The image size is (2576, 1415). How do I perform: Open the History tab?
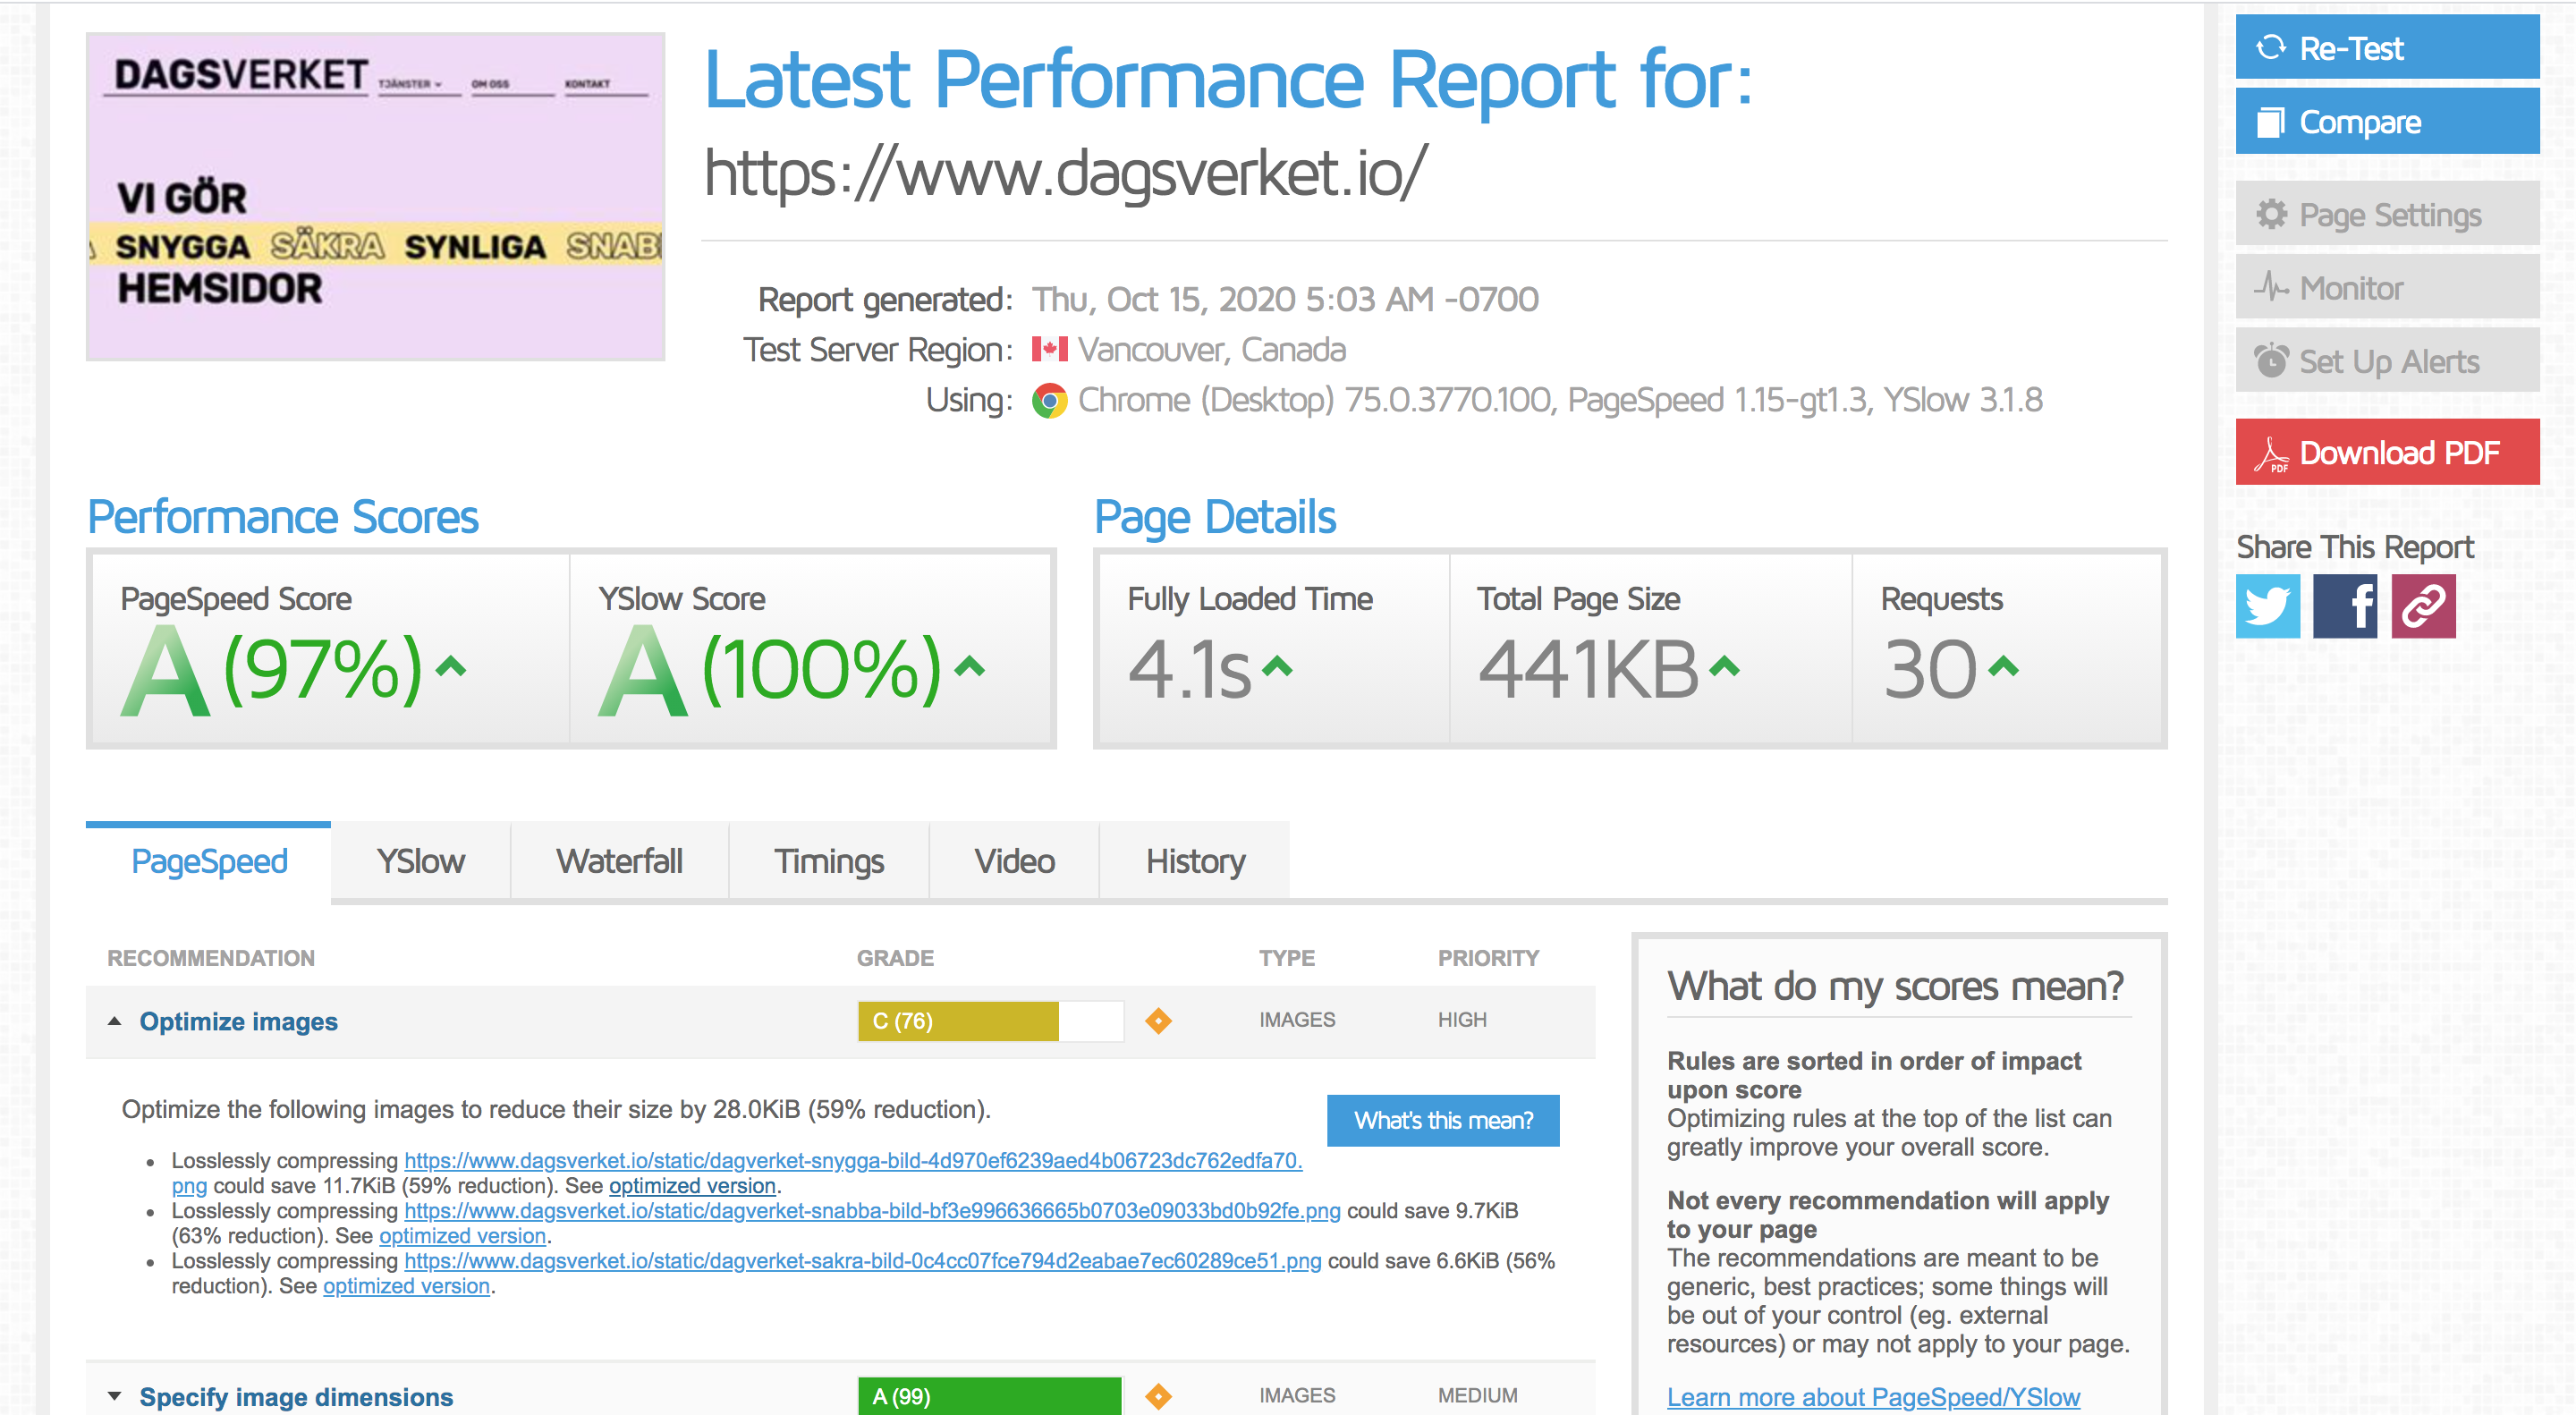tap(1195, 861)
